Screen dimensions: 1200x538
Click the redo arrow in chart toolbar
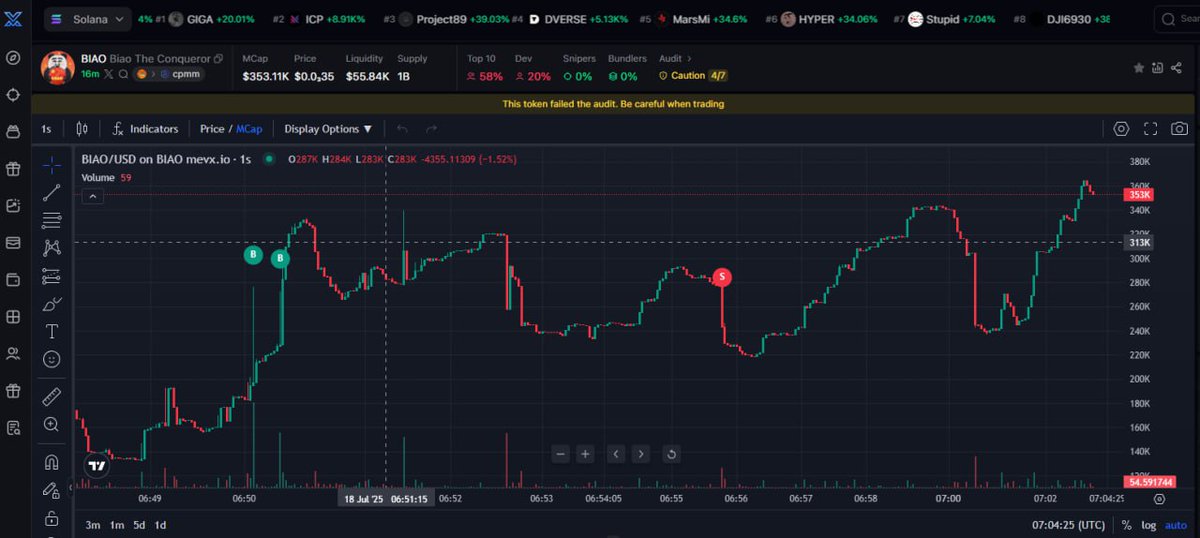pyautogui.click(x=432, y=129)
